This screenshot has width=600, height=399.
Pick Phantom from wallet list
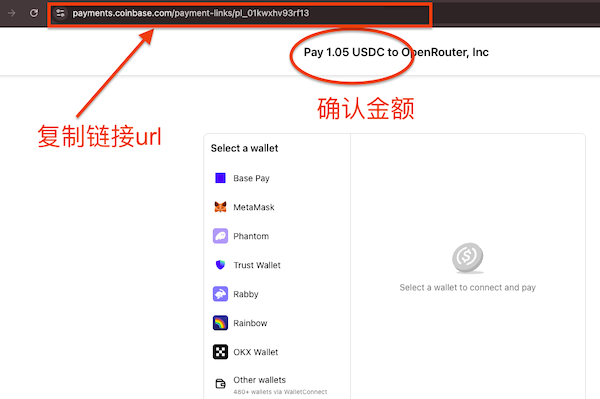pyautogui.click(x=251, y=236)
